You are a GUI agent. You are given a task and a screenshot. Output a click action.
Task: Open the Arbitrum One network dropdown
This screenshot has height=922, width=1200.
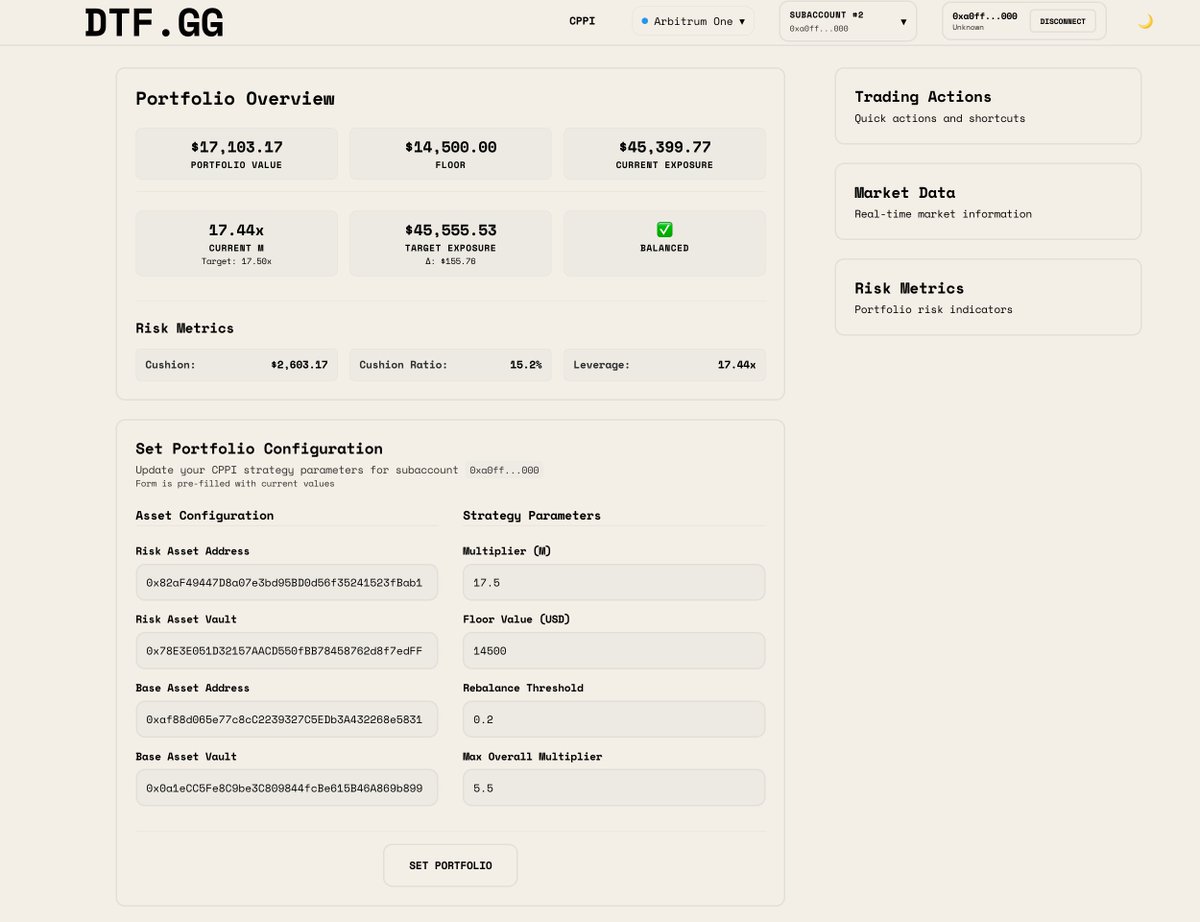coord(693,21)
